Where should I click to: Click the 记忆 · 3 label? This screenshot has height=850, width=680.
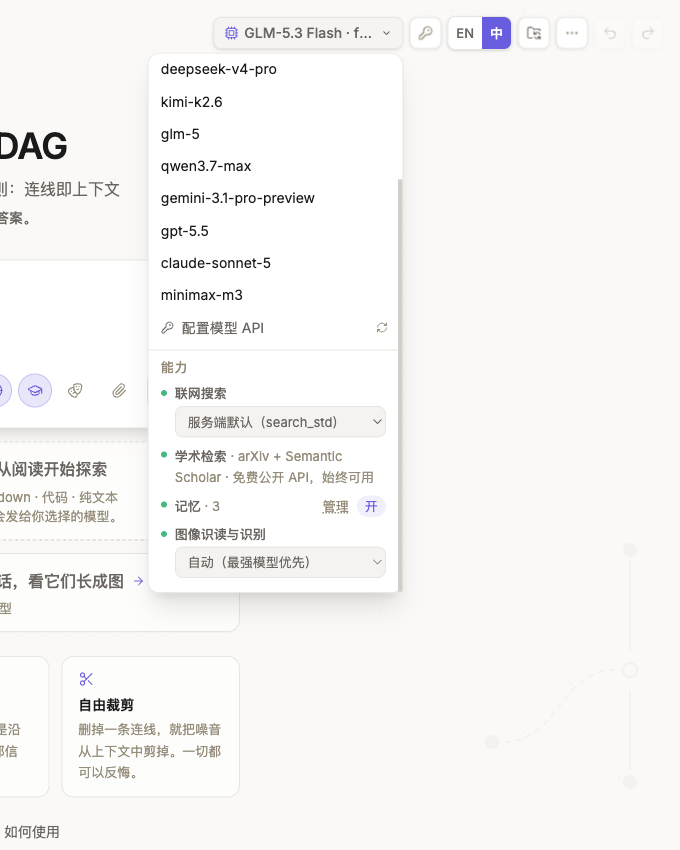pos(197,506)
